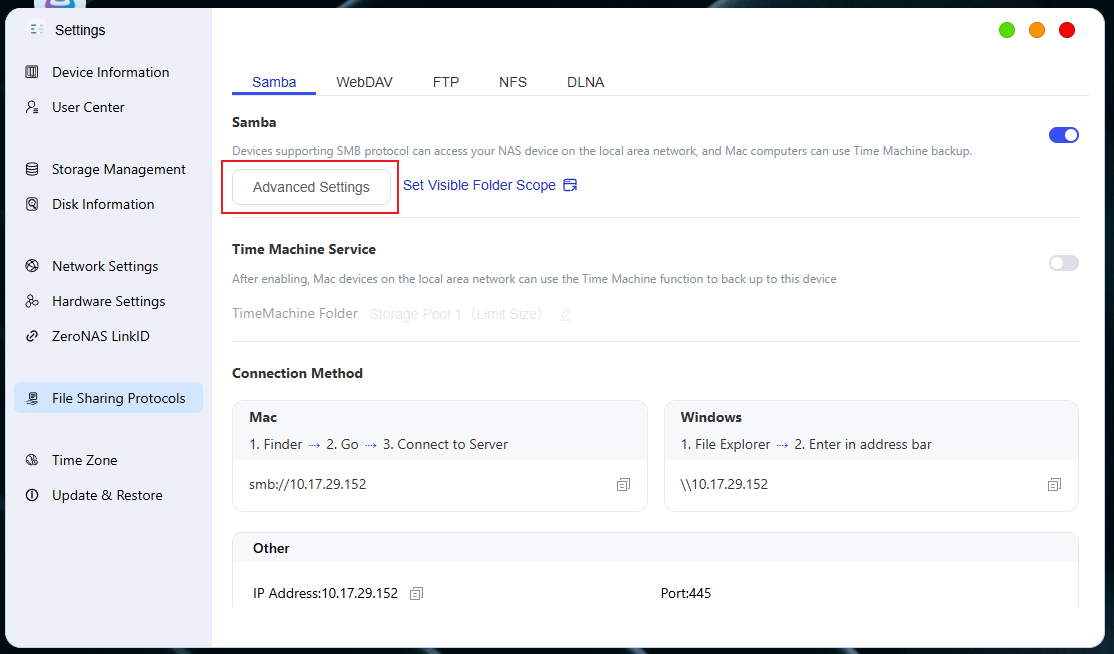This screenshot has height=654, width=1114.
Task: Click the File Sharing Protocols icon
Action: [x=32, y=398]
